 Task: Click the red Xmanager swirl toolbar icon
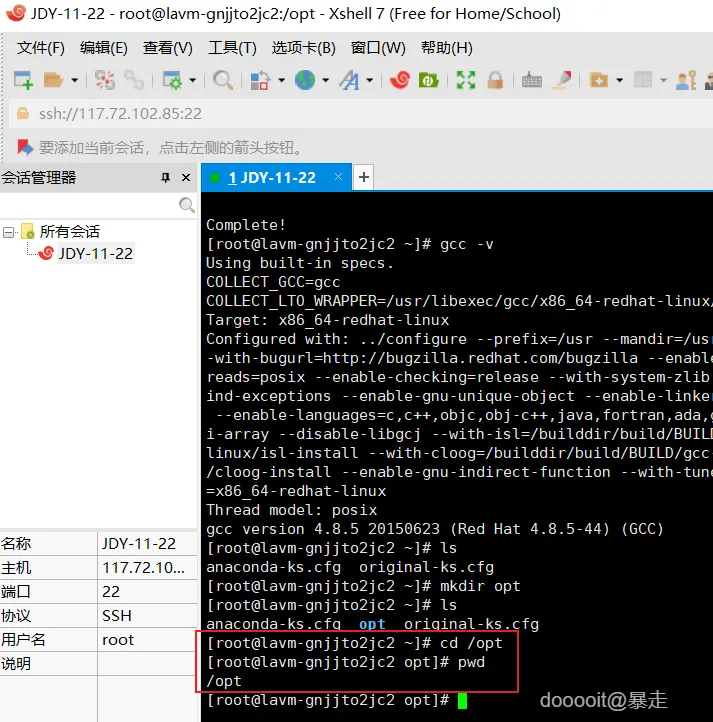(400, 81)
